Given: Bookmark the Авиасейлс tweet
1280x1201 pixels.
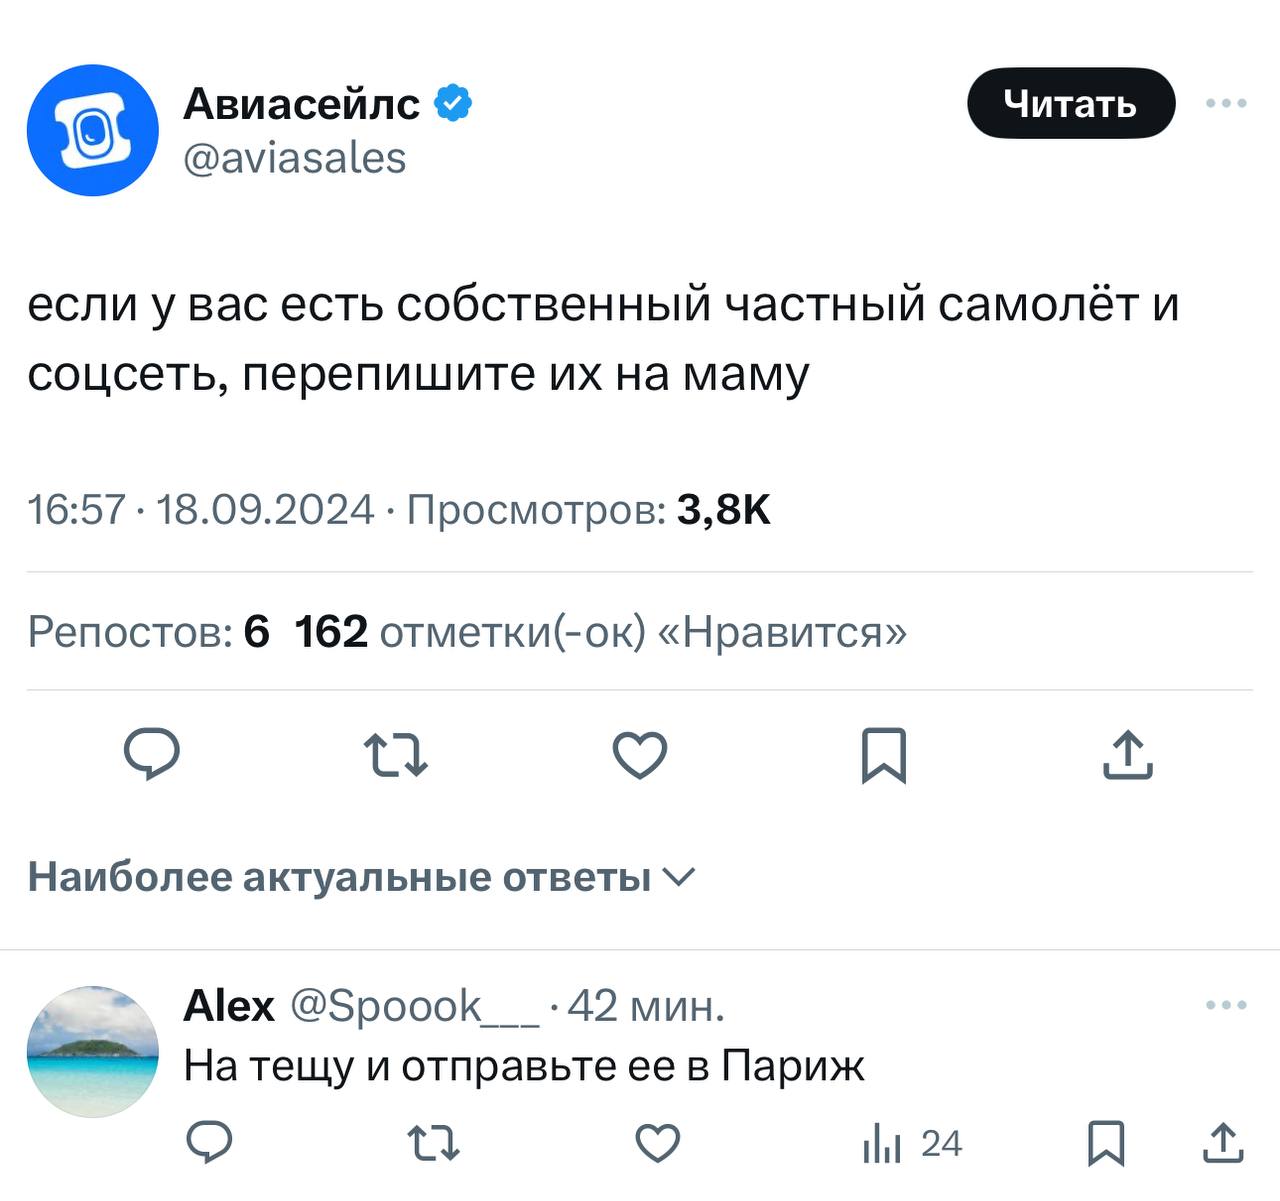Looking at the screenshot, I should pos(884,755).
